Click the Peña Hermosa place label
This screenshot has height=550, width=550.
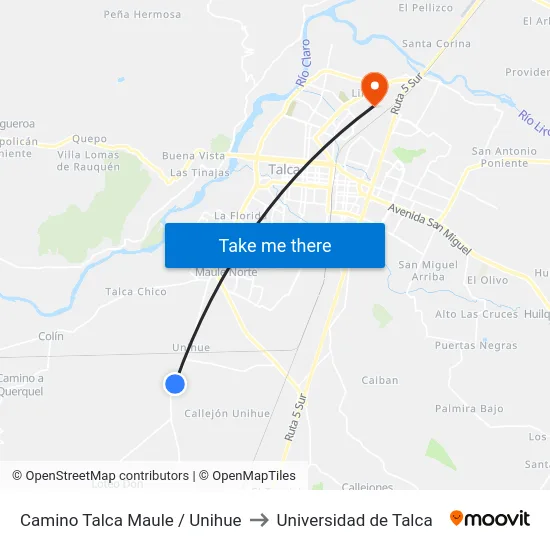(142, 14)
